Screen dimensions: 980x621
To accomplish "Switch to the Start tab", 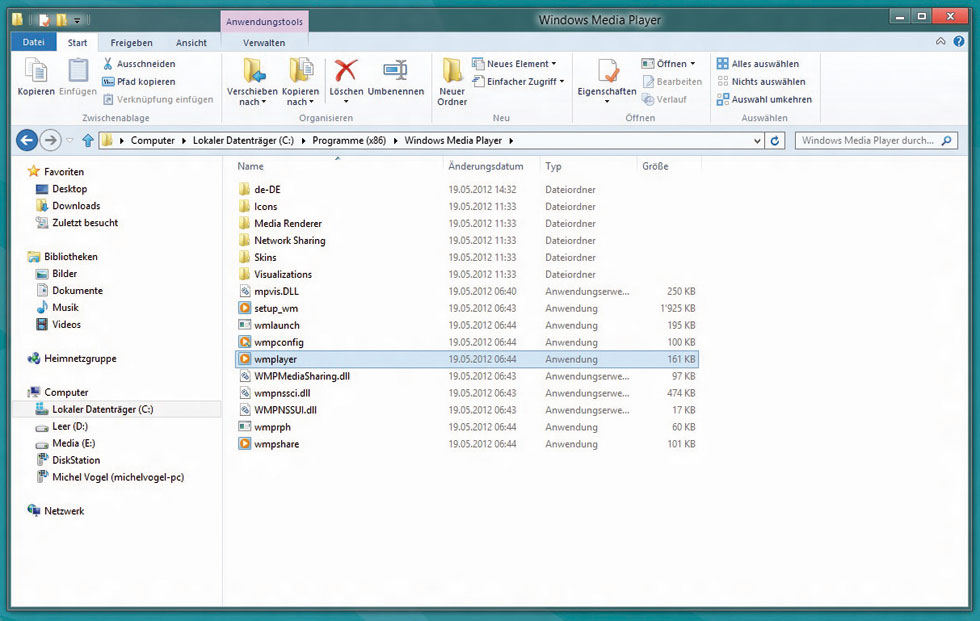I will [x=78, y=42].
